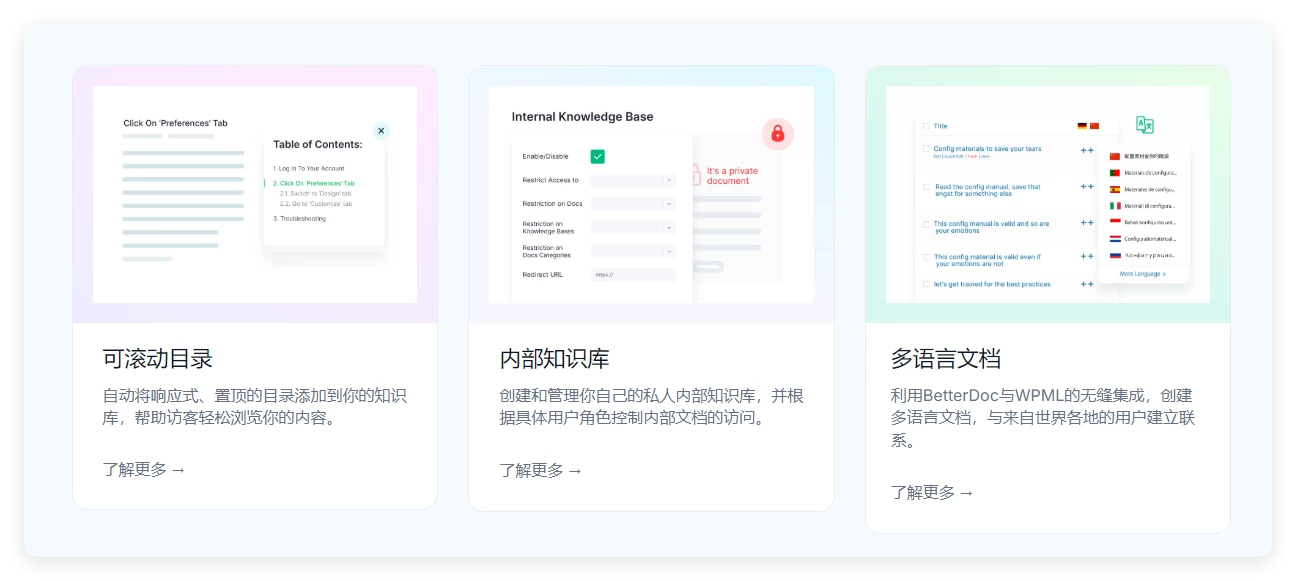Click the Portugal flag language entry
1296x581 pixels.
[x=1115, y=173]
